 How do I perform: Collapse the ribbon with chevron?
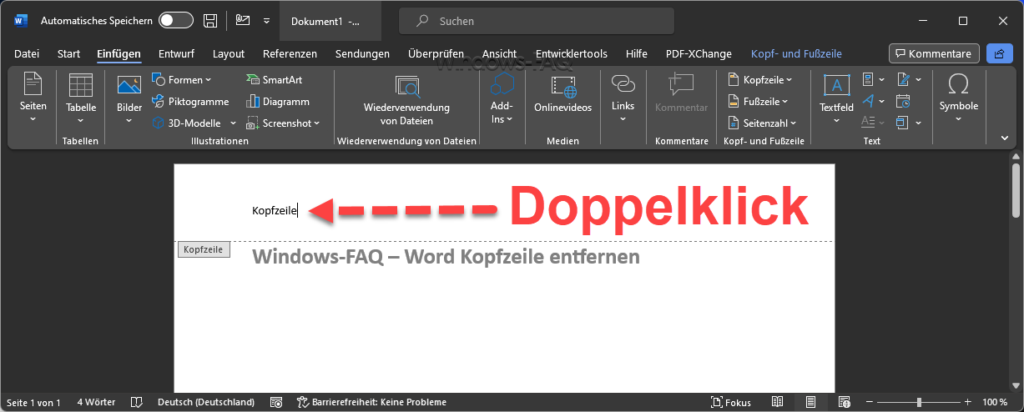coord(1004,138)
